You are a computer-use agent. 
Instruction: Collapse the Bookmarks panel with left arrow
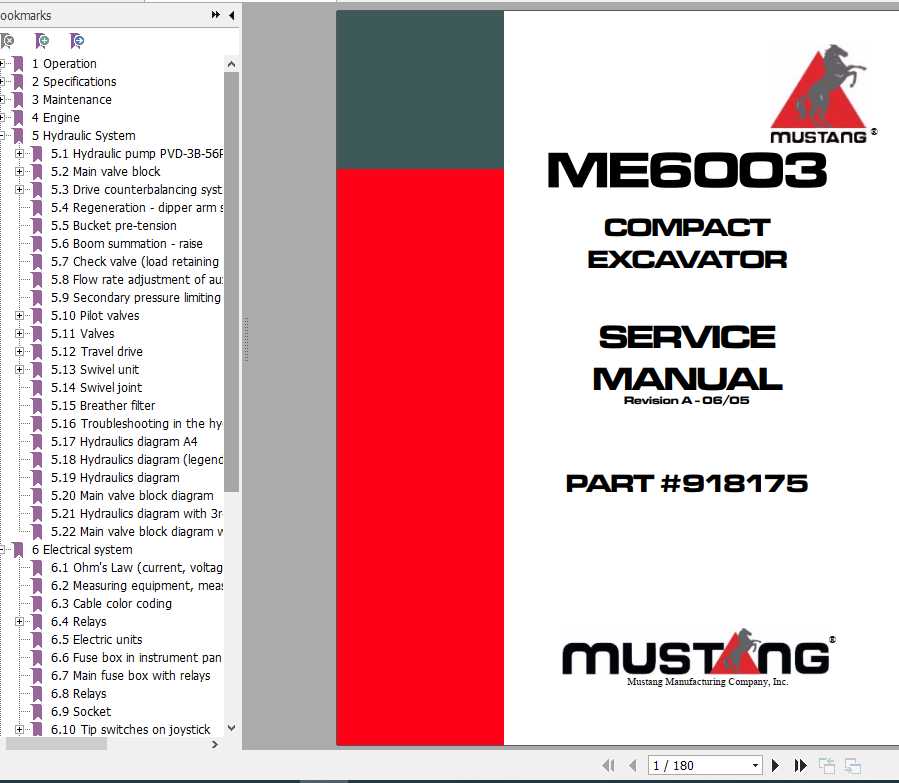(x=232, y=15)
